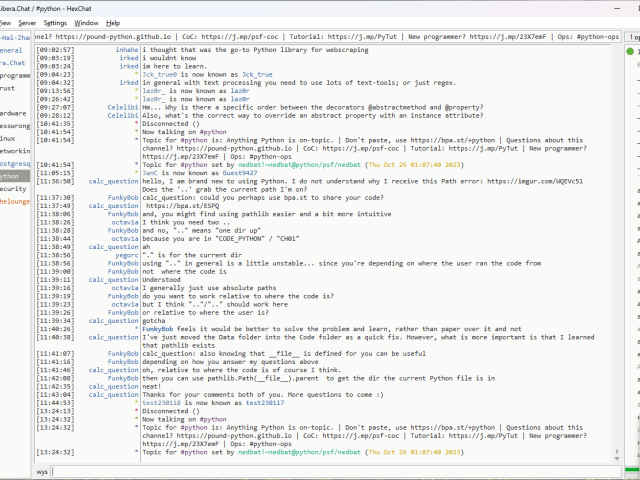
Task: Open the Help menu
Action: tap(113, 22)
